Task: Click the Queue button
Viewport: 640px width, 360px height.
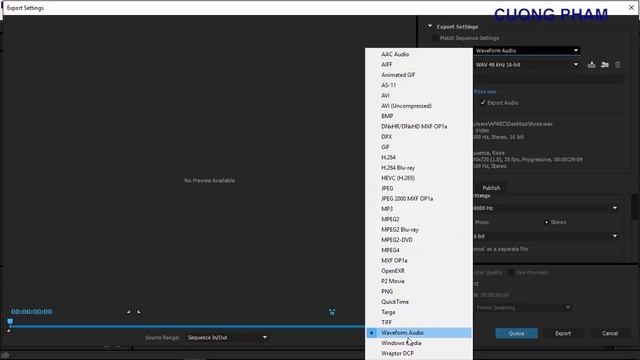Action: (516, 333)
